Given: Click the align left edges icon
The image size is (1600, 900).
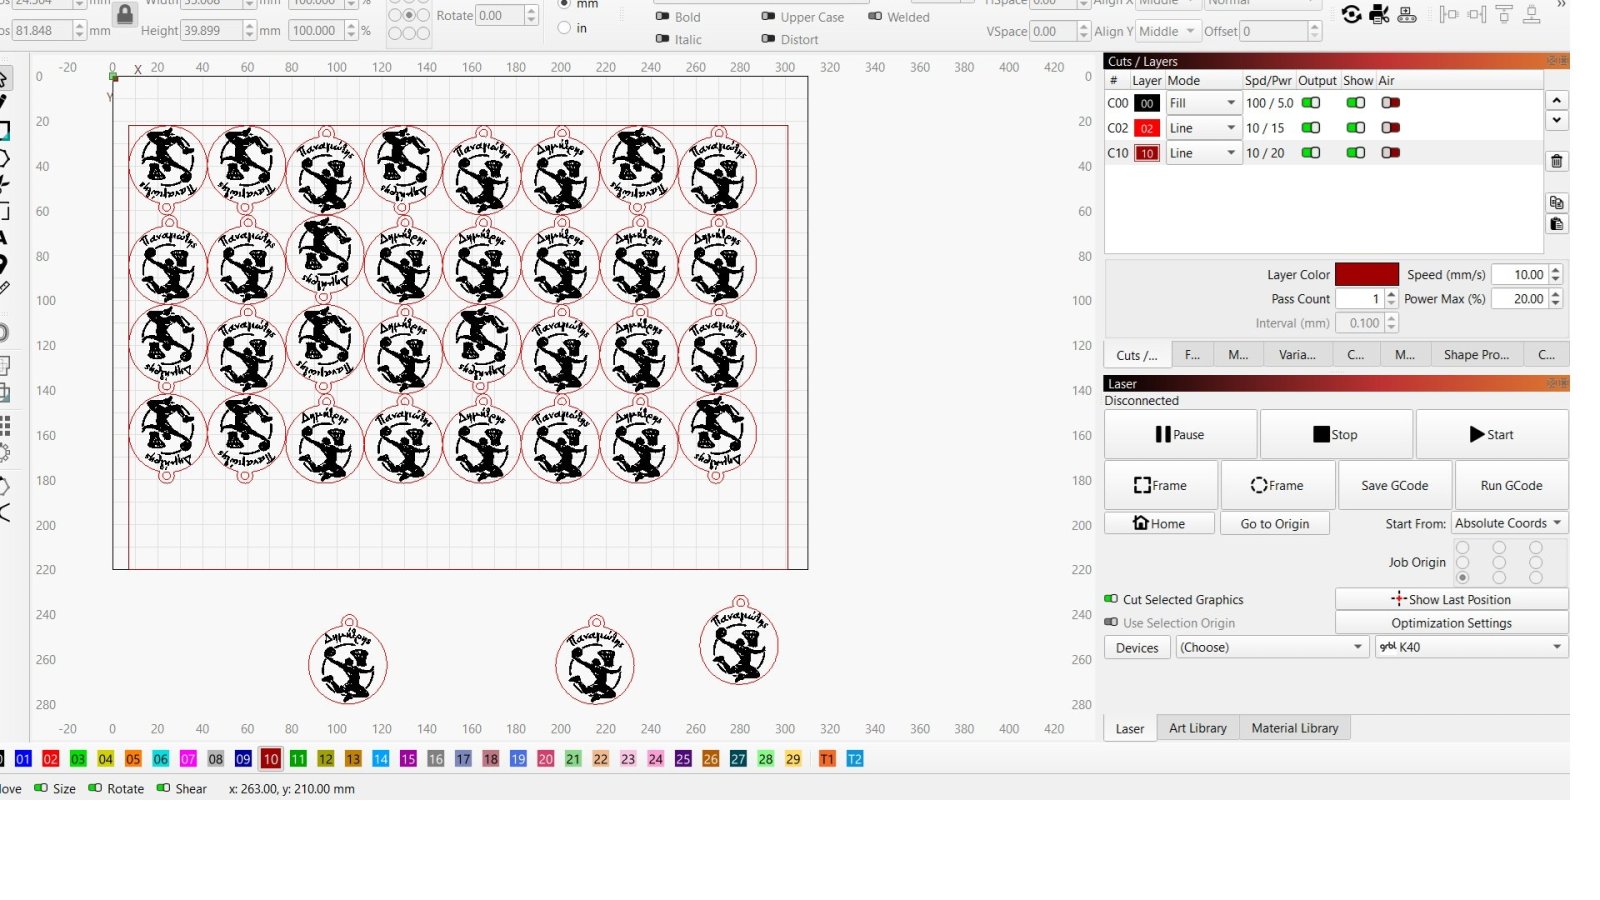Looking at the screenshot, I should click(x=1449, y=14).
